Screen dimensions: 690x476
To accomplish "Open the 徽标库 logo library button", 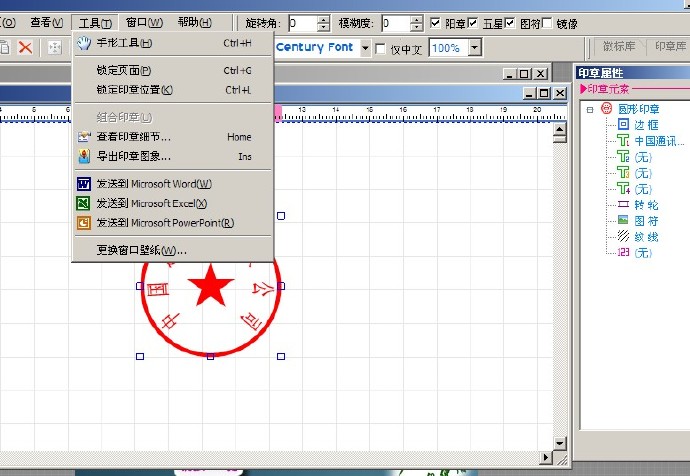I will tap(620, 47).
